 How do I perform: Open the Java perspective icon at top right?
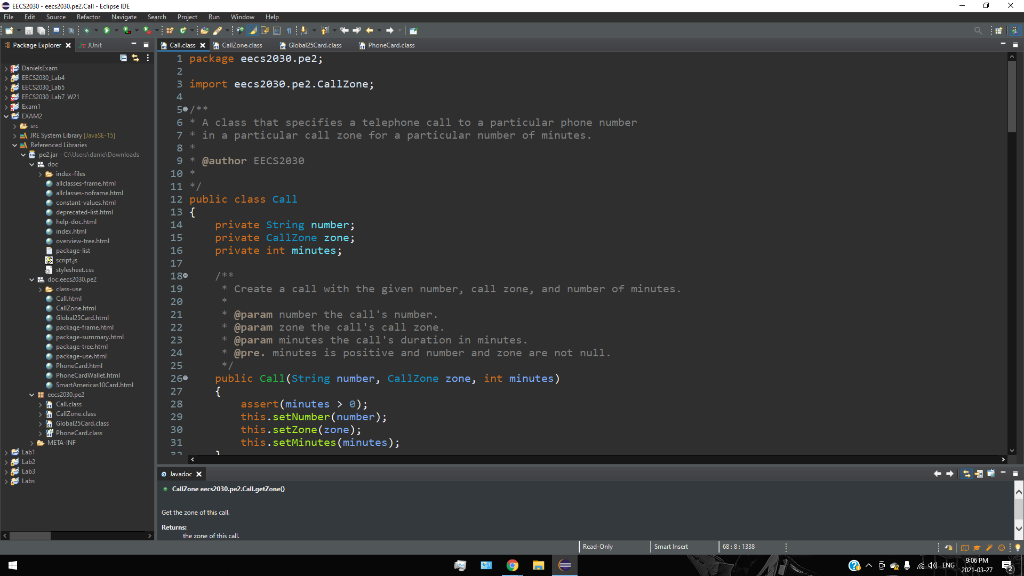click(1015, 30)
